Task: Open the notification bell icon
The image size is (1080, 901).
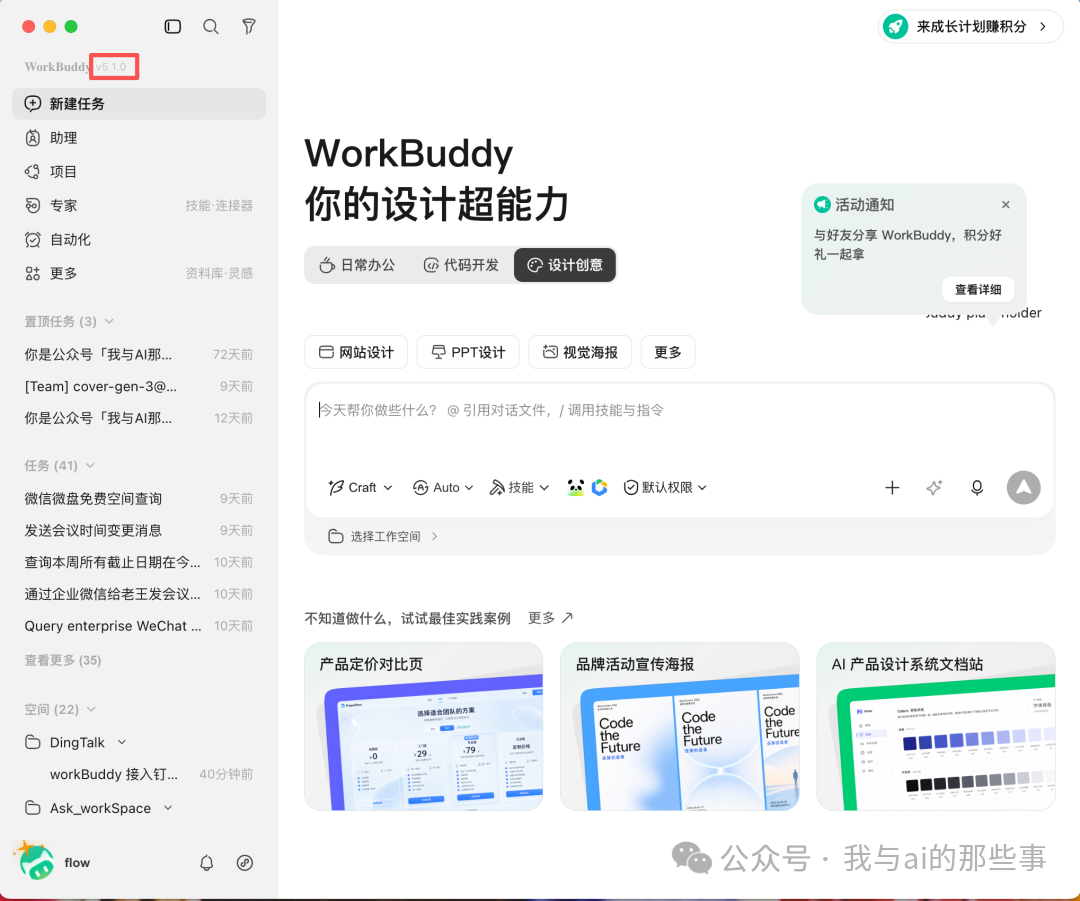Action: [x=207, y=862]
